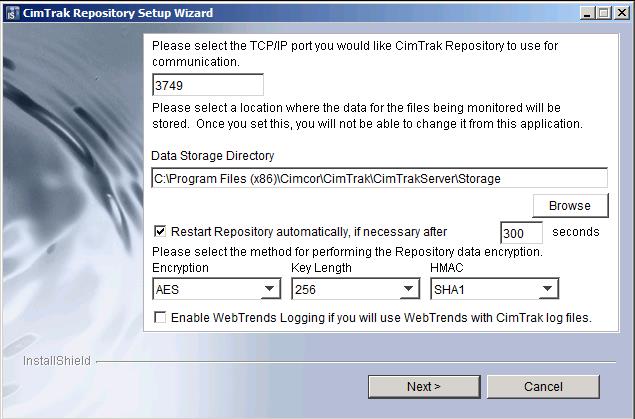635x419 pixels.
Task: Click the InstallShield label at bottom left
Action: [x=56, y=361]
